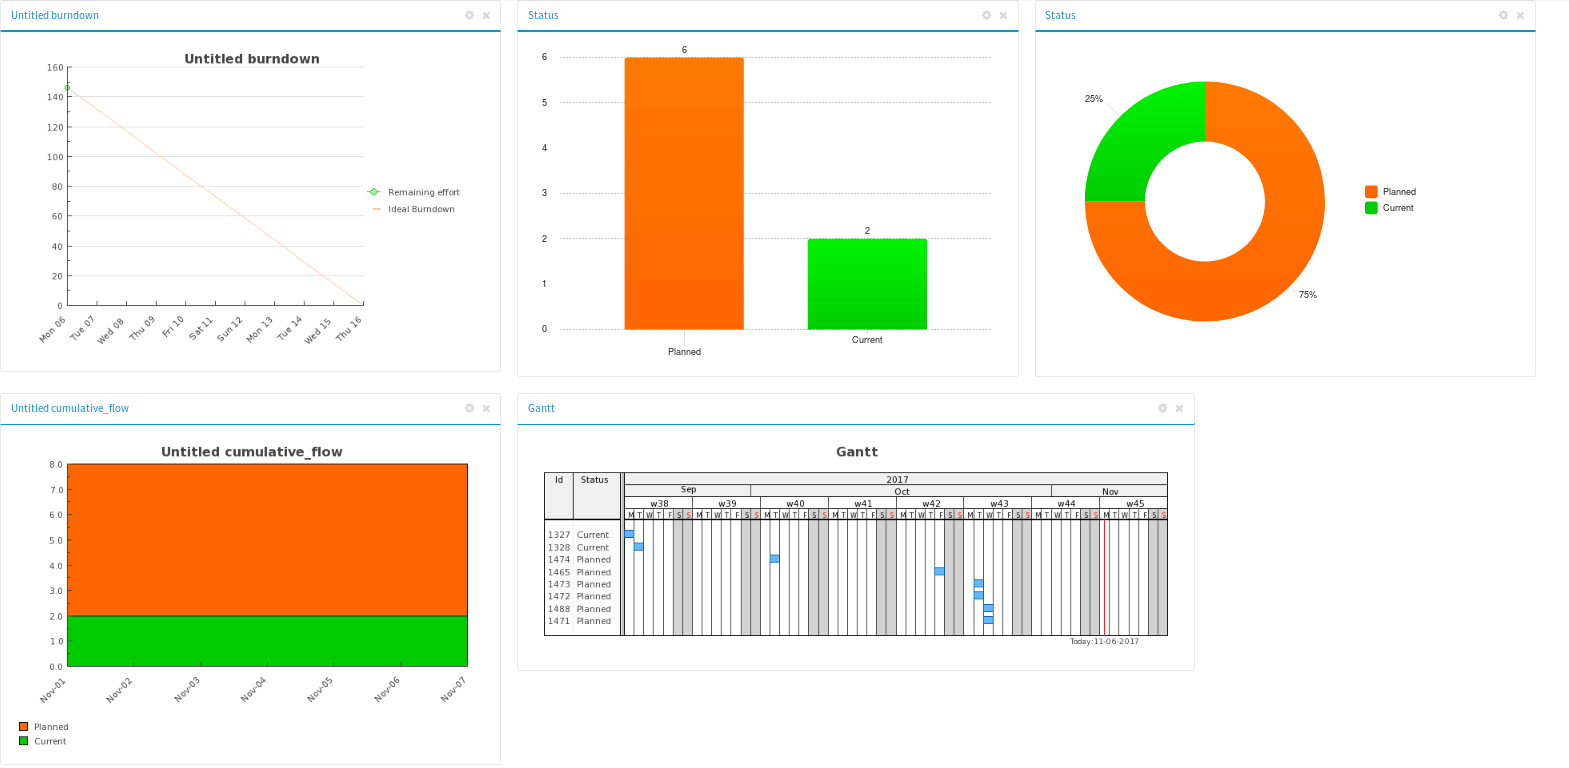
Task: Click week w45 header in Gantt
Action: tap(1134, 504)
